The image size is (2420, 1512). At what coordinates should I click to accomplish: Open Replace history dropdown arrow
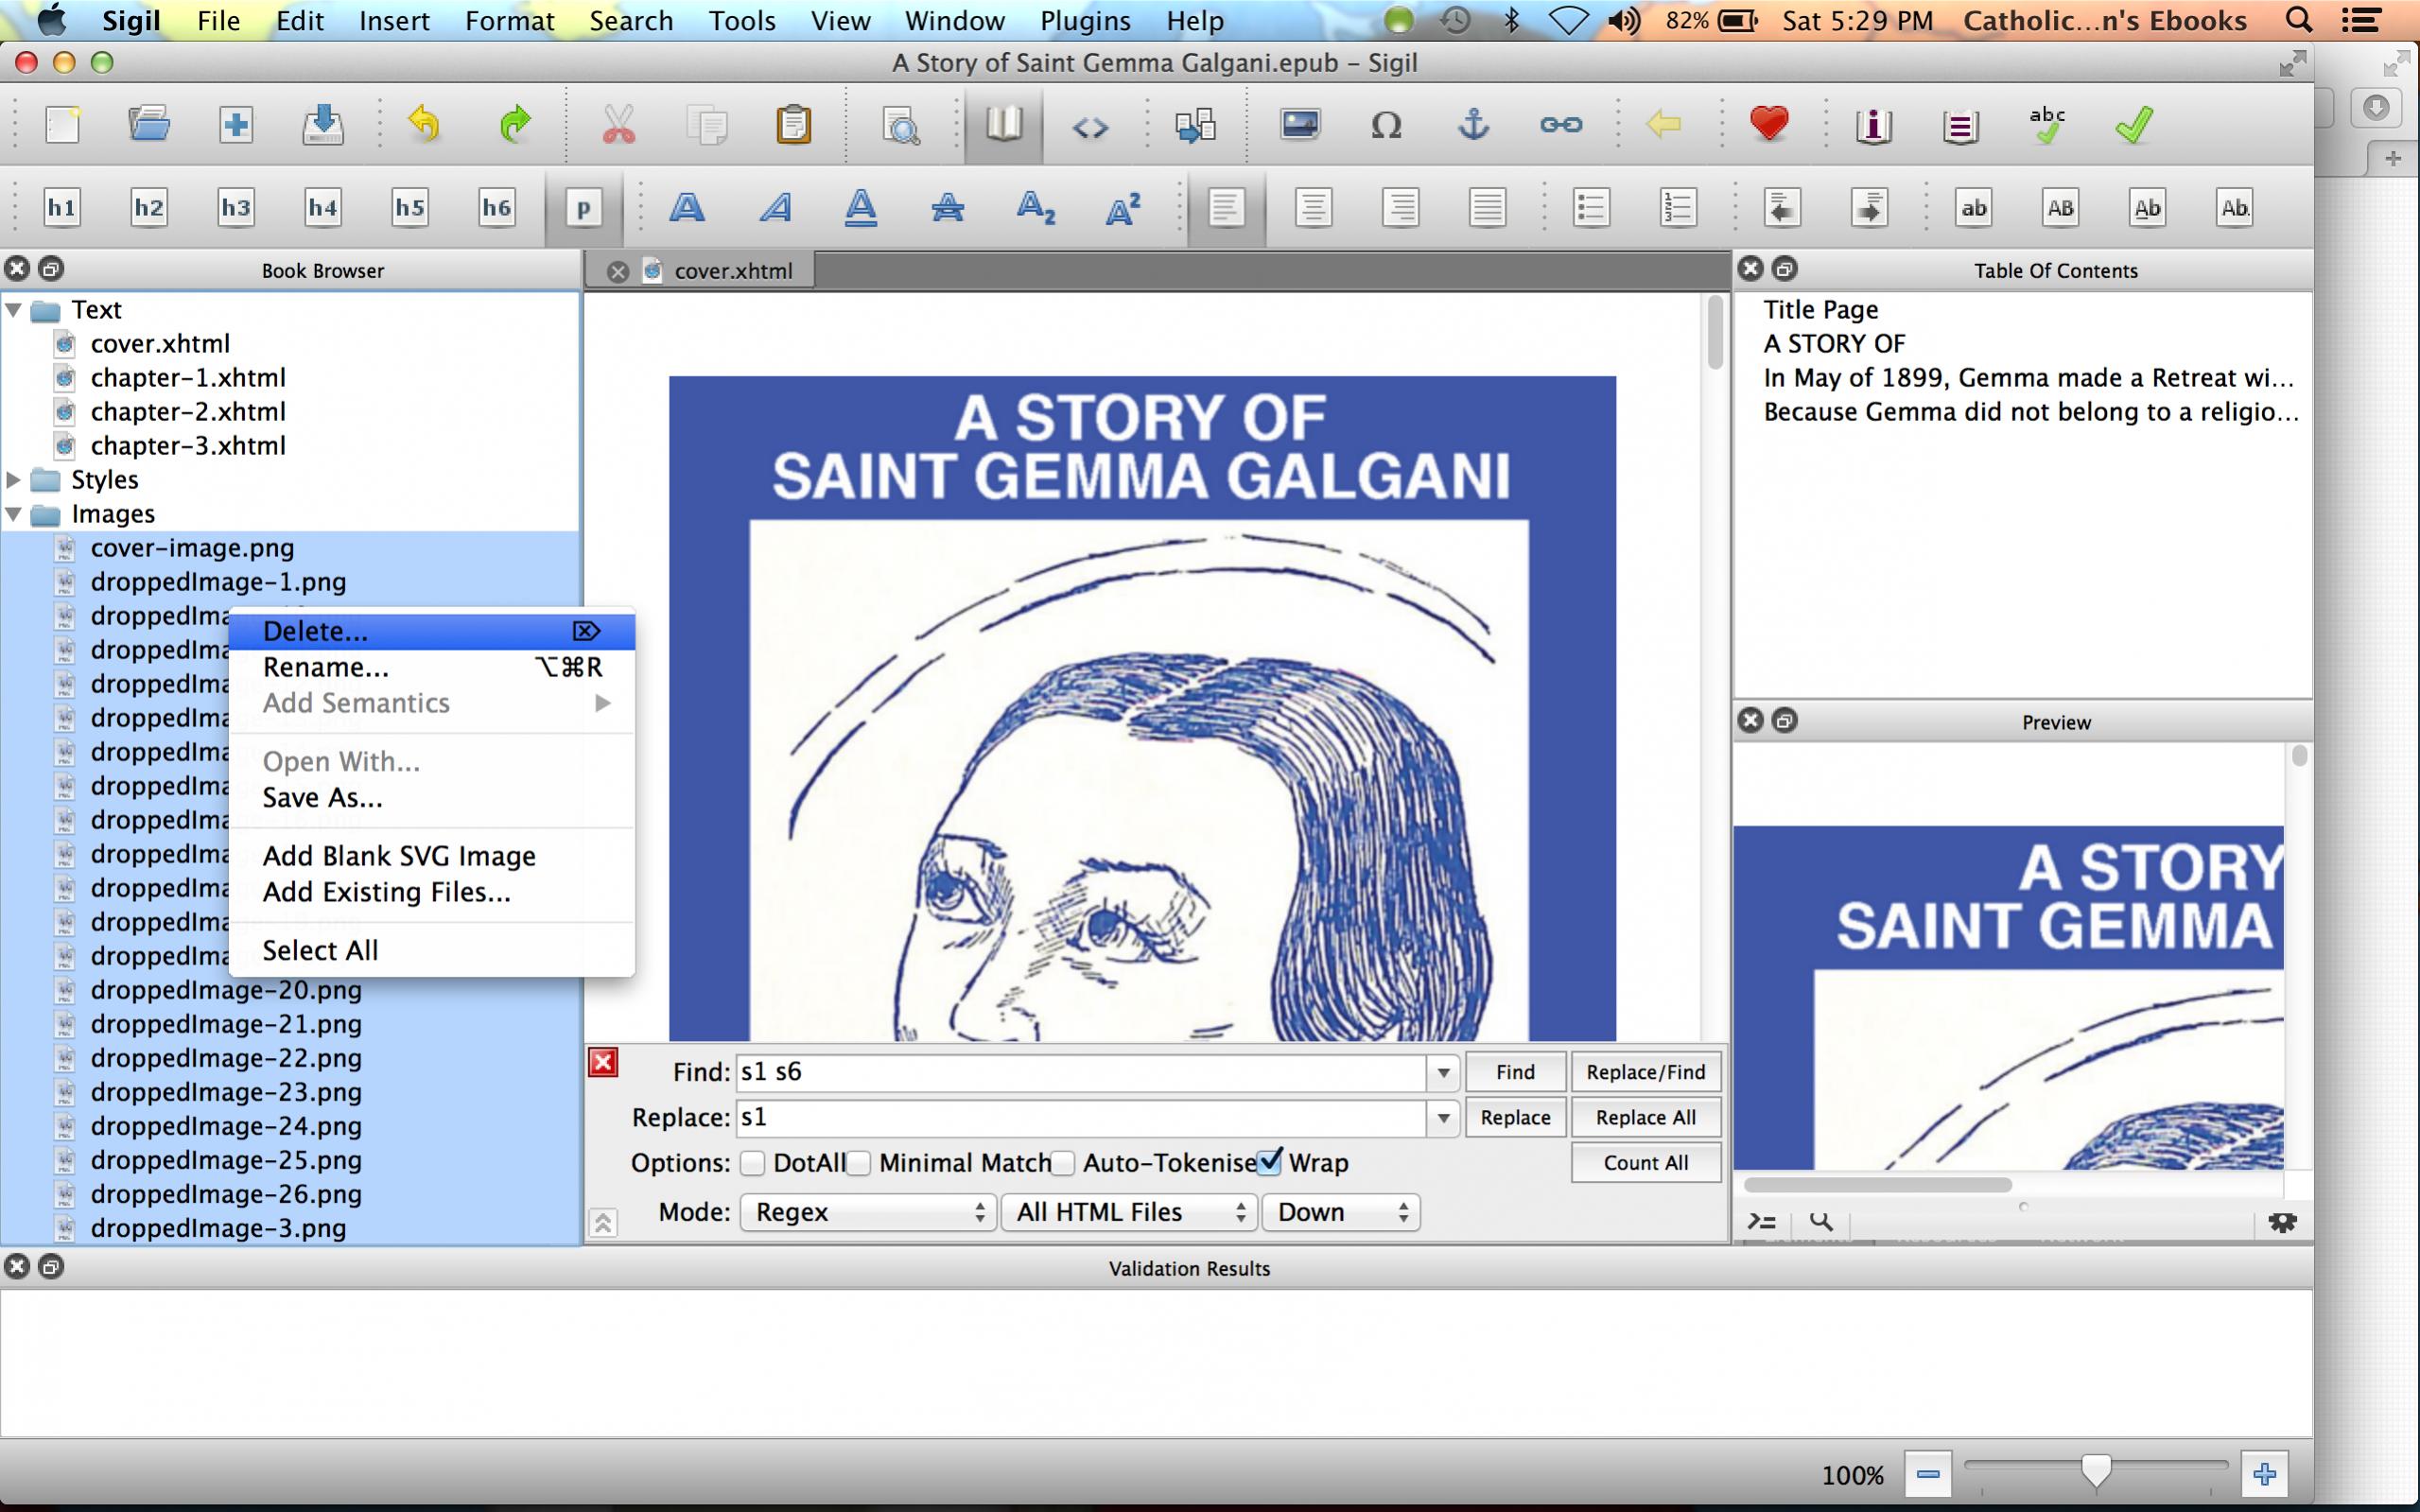pos(1443,1118)
